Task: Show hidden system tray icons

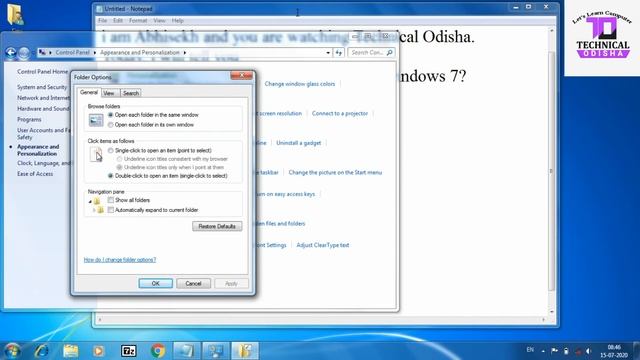Action: point(543,351)
